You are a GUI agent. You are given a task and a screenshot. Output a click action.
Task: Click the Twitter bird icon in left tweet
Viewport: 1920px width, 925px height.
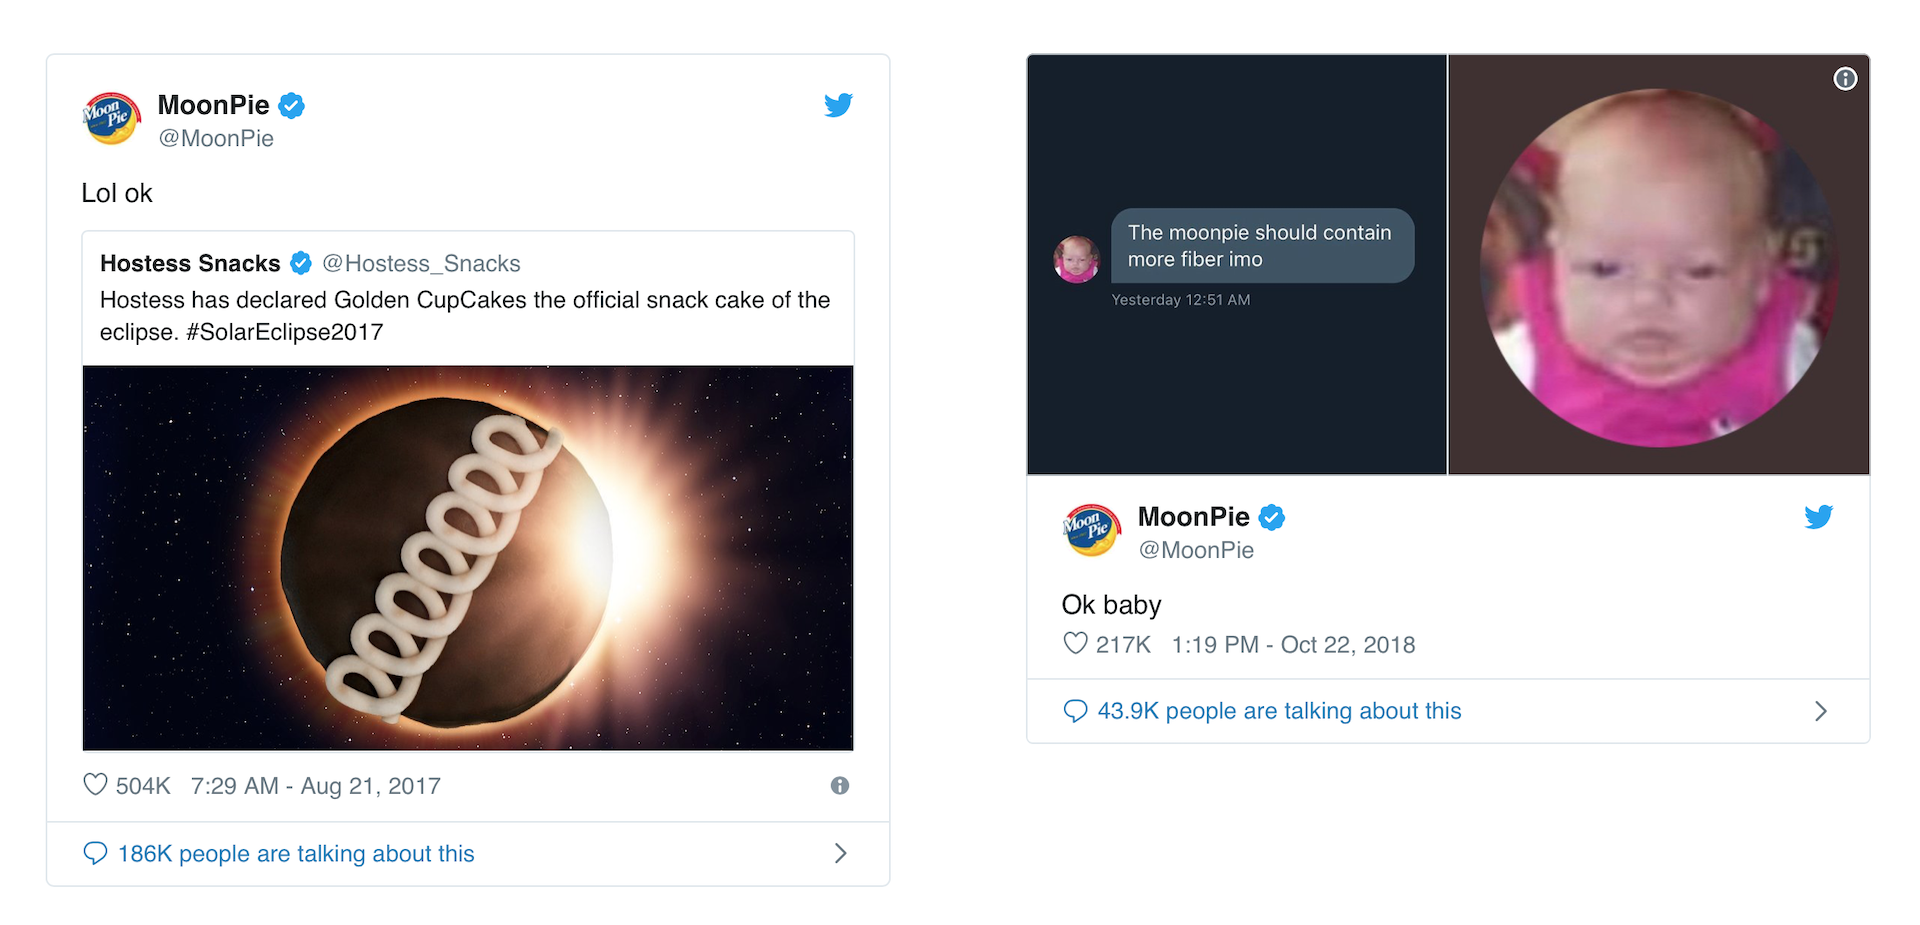[838, 105]
